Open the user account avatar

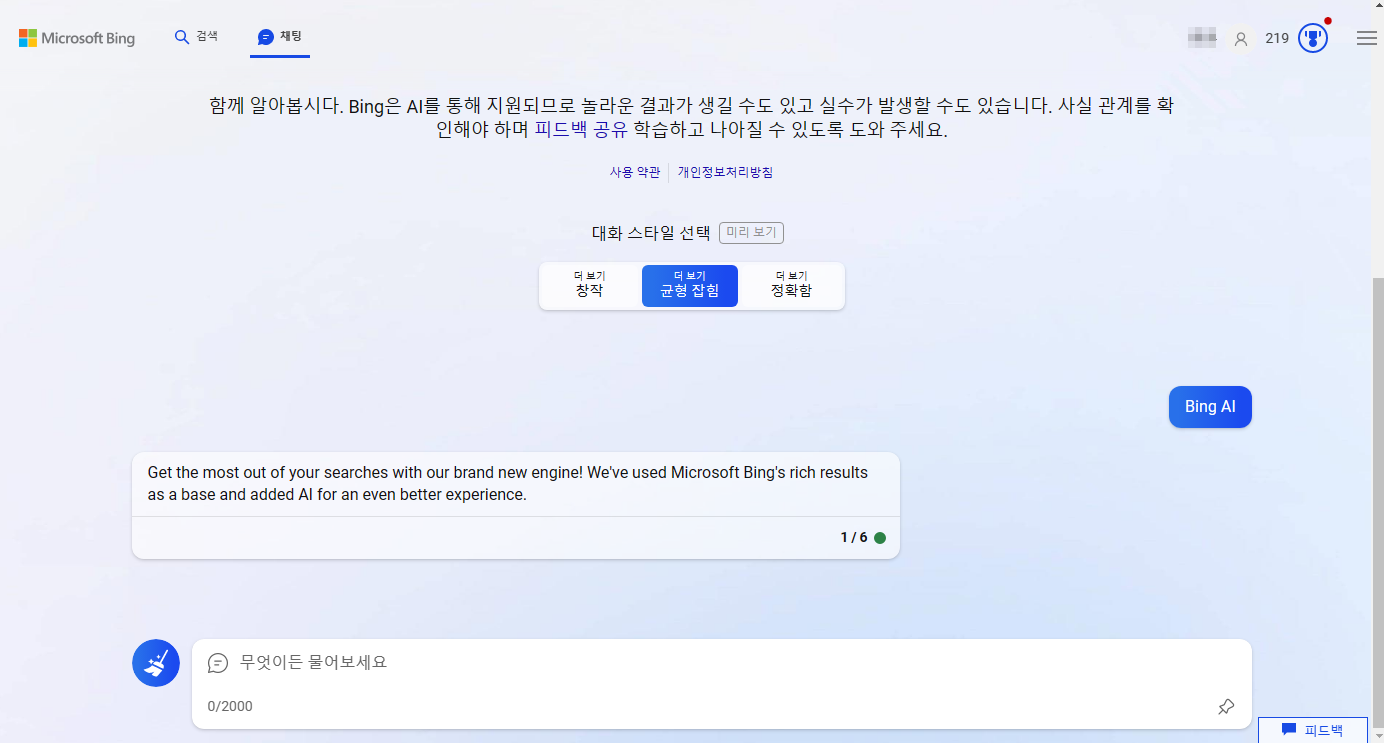1241,39
